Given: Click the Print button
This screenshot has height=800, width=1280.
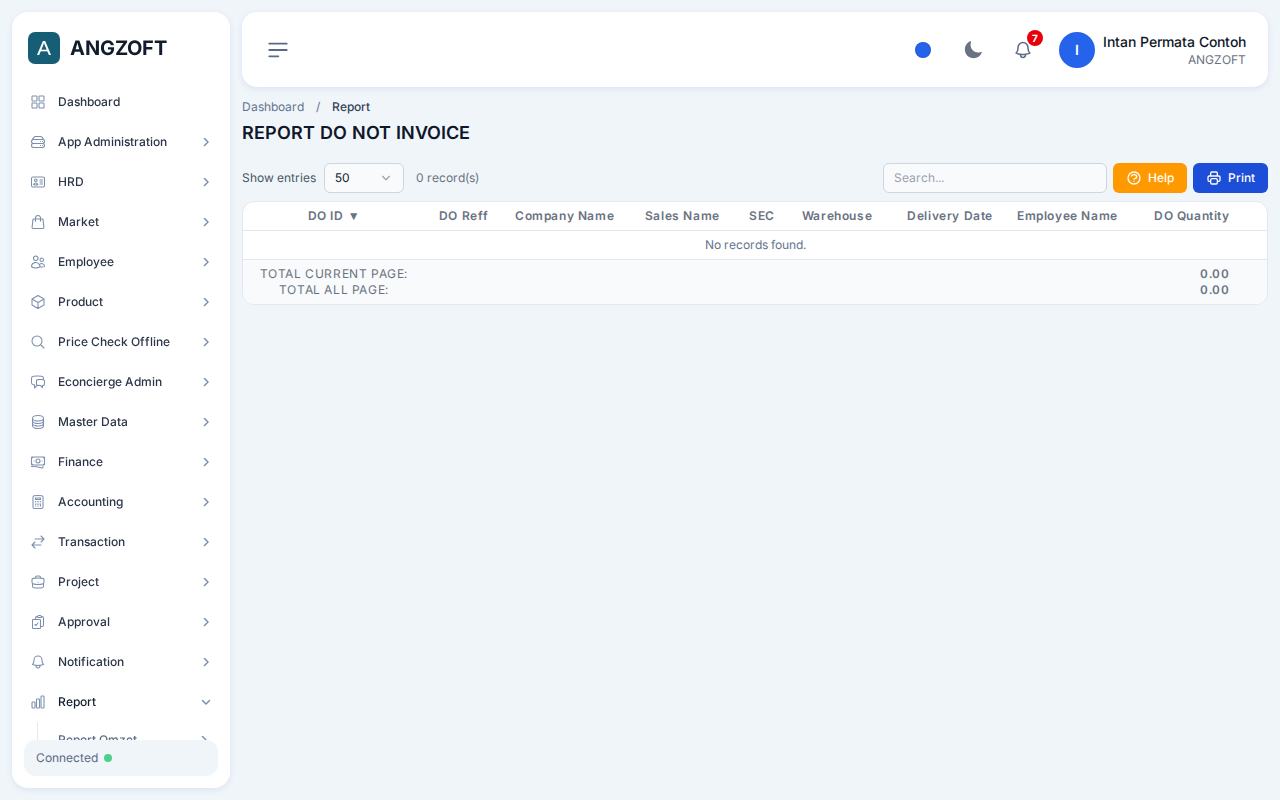Looking at the screenshot, I should [x=1230, y=178].
